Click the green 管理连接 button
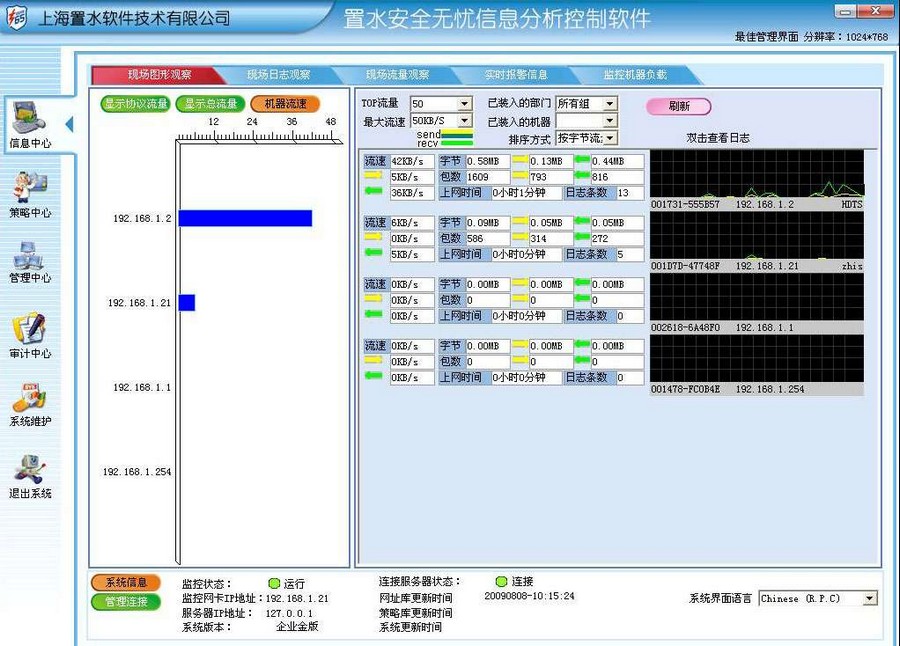This screenshot has width=900, height=646. (126, 601)
